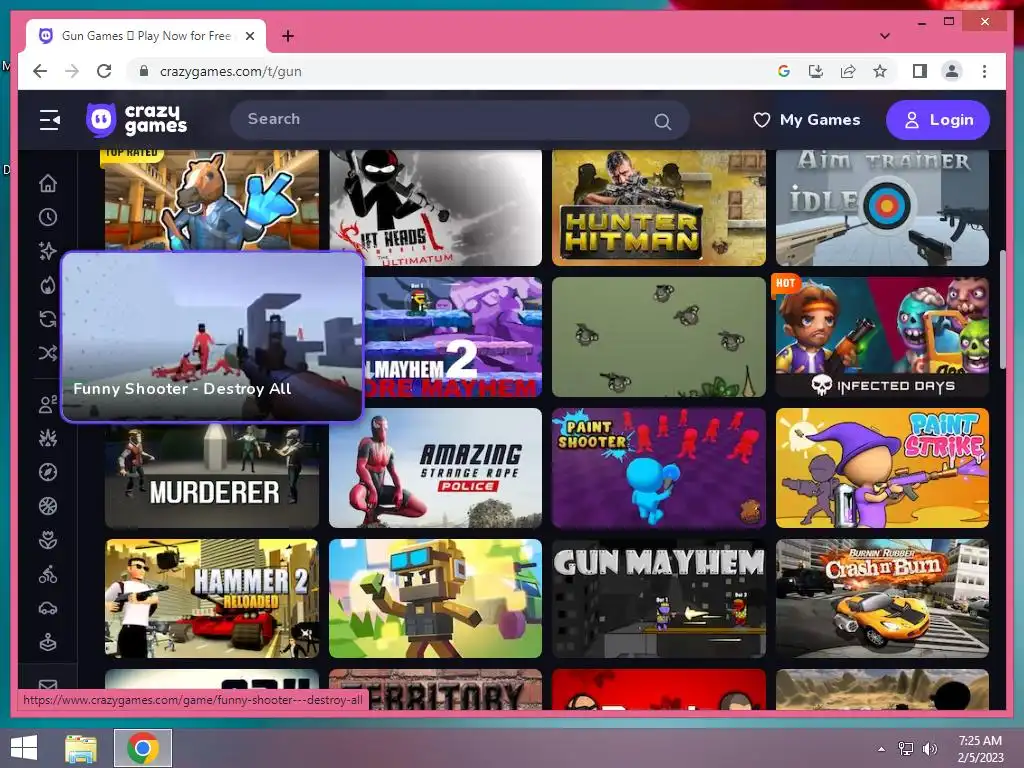The image size is (1024, 768).
Task: Open Recently Played clock icon
Action: (48, 217)
